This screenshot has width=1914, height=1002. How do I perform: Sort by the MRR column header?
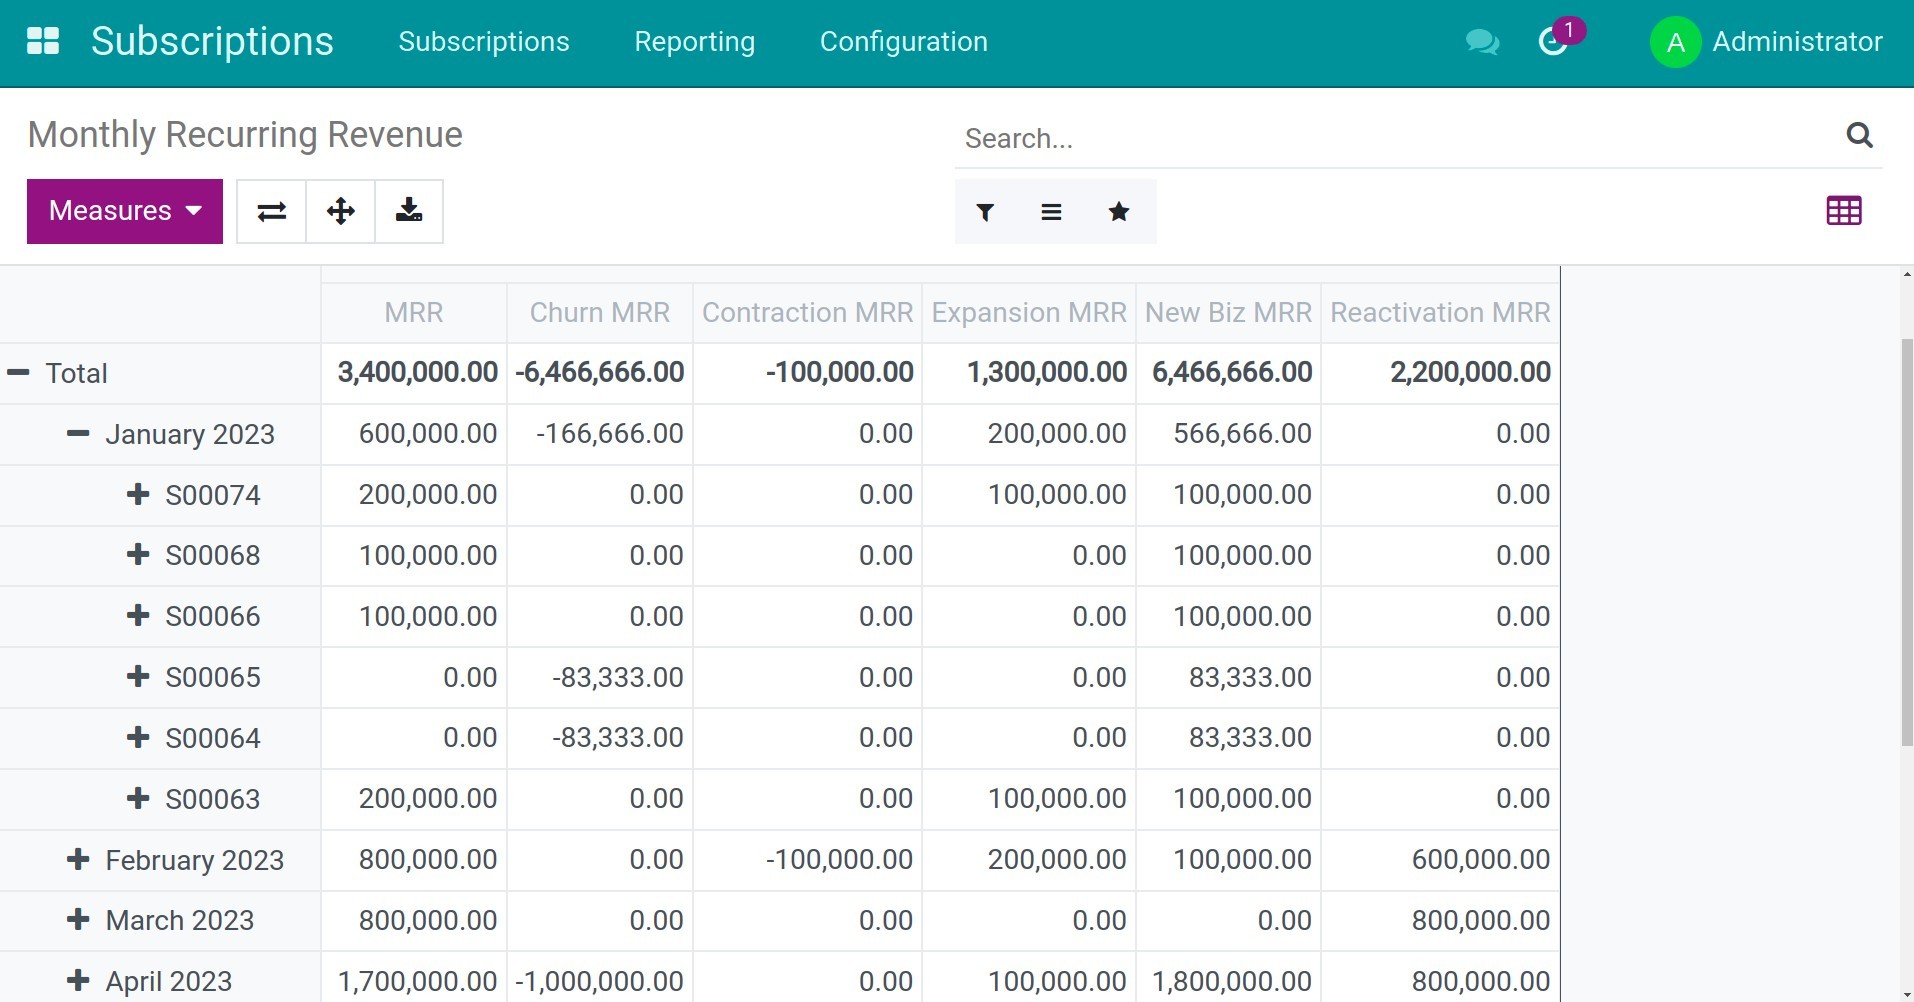[x=414, y=313]
